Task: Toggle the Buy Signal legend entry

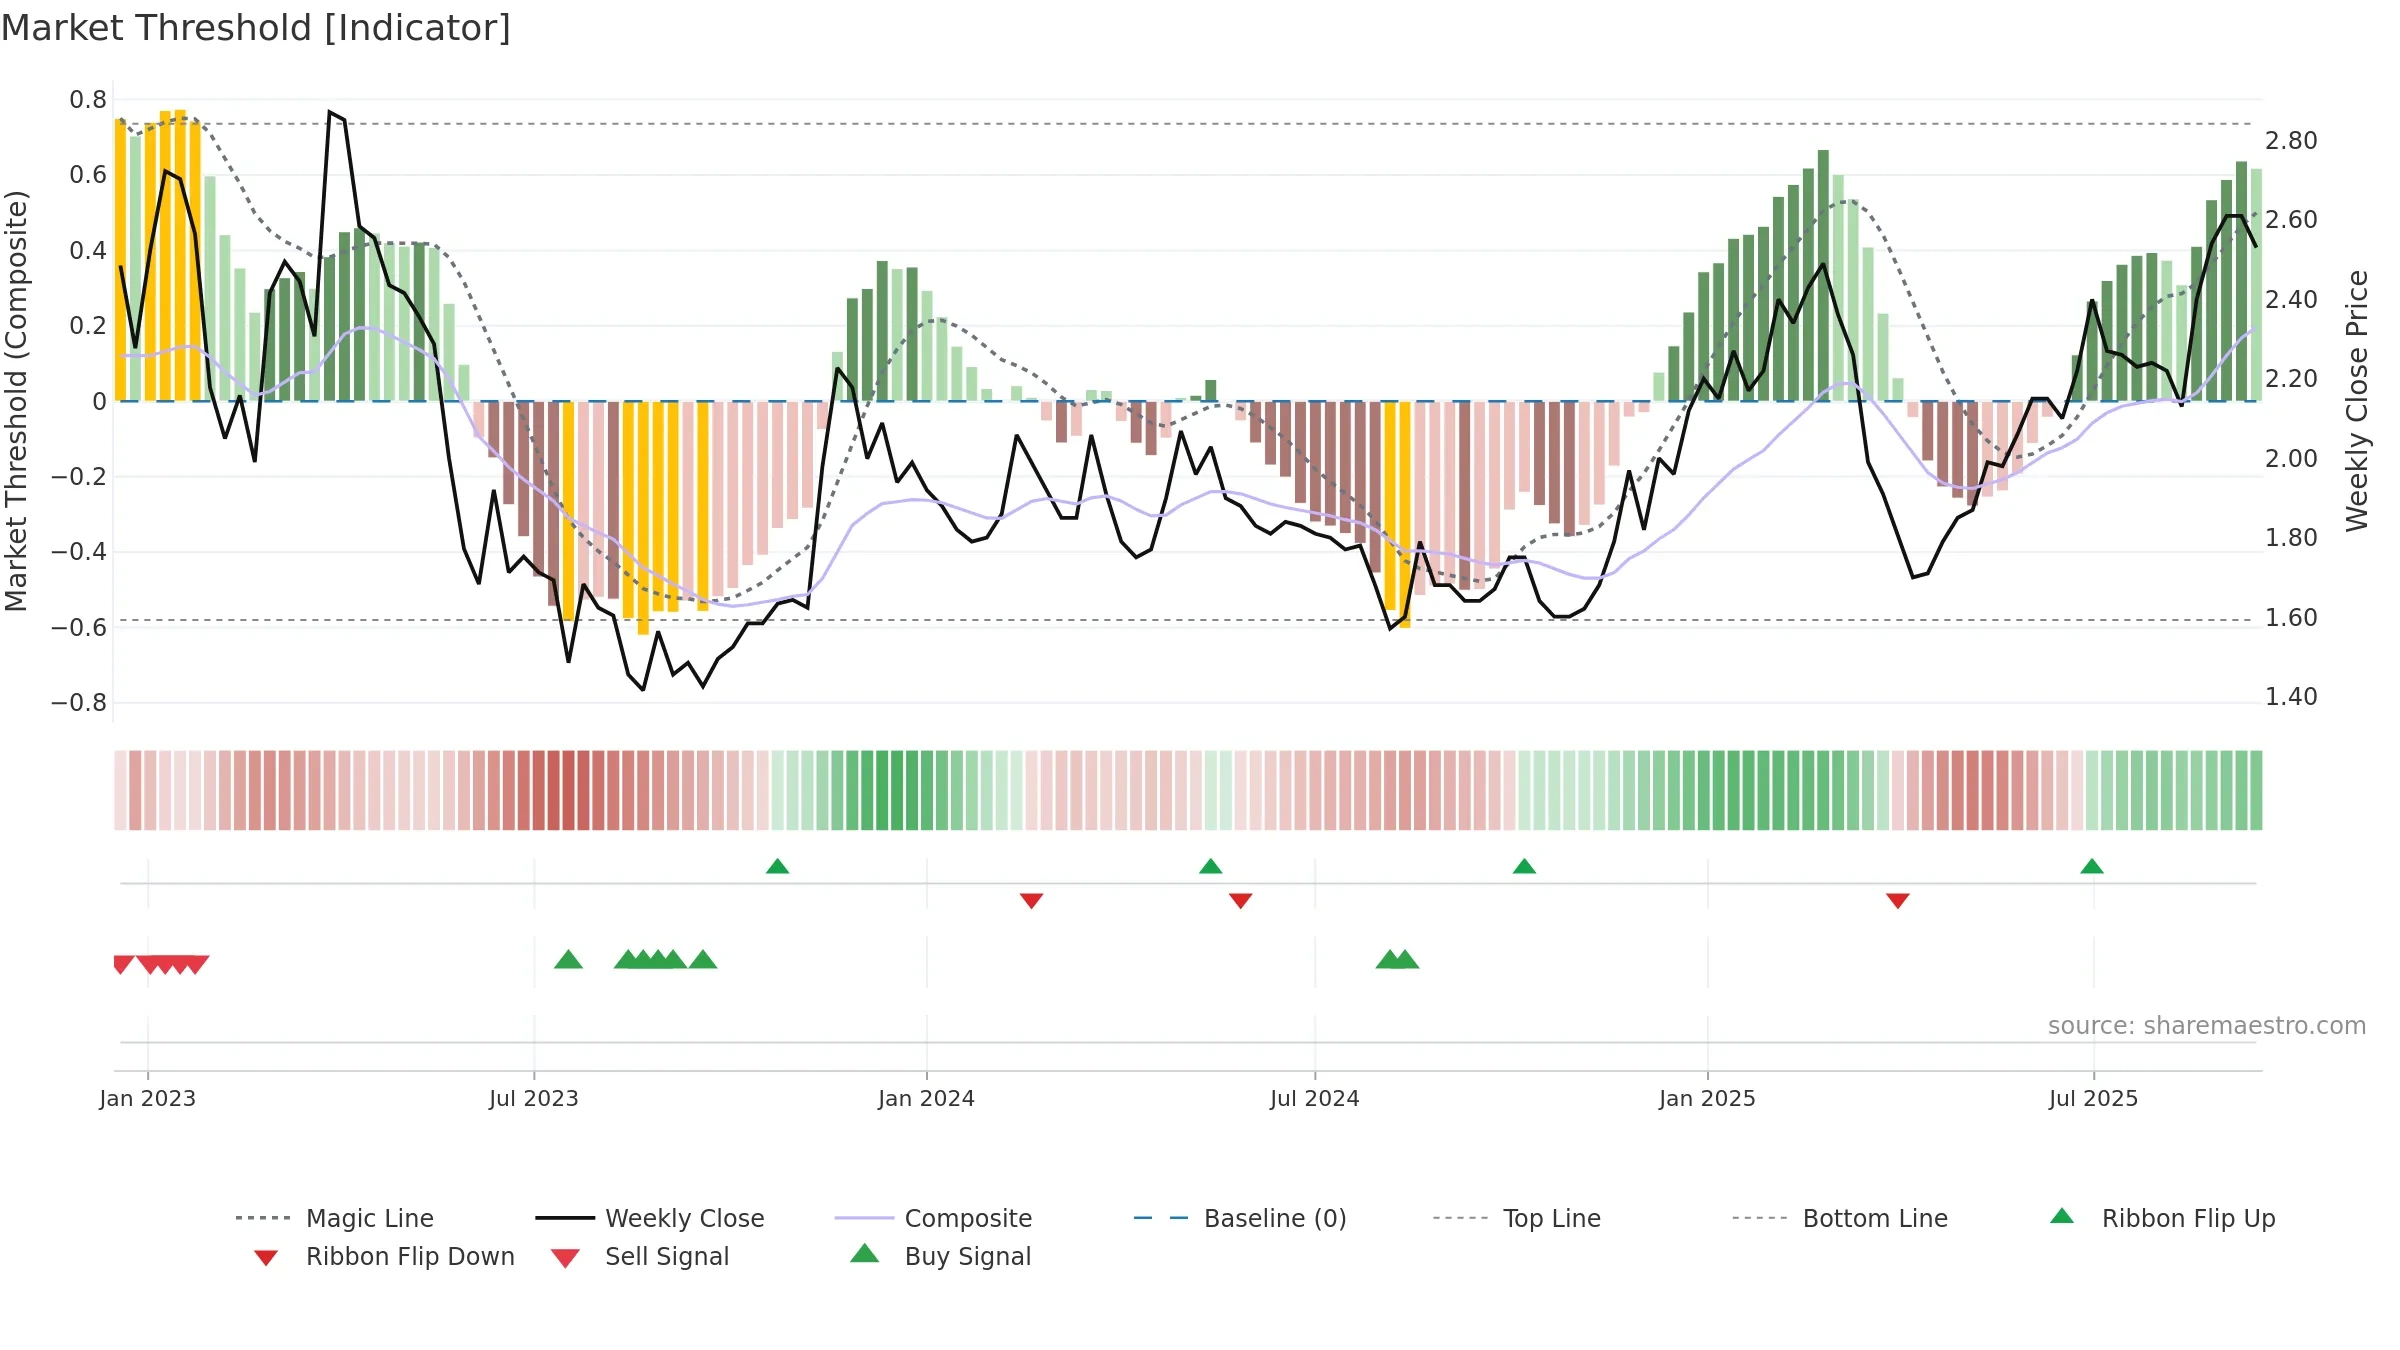Action: (x=940, y=1256)
